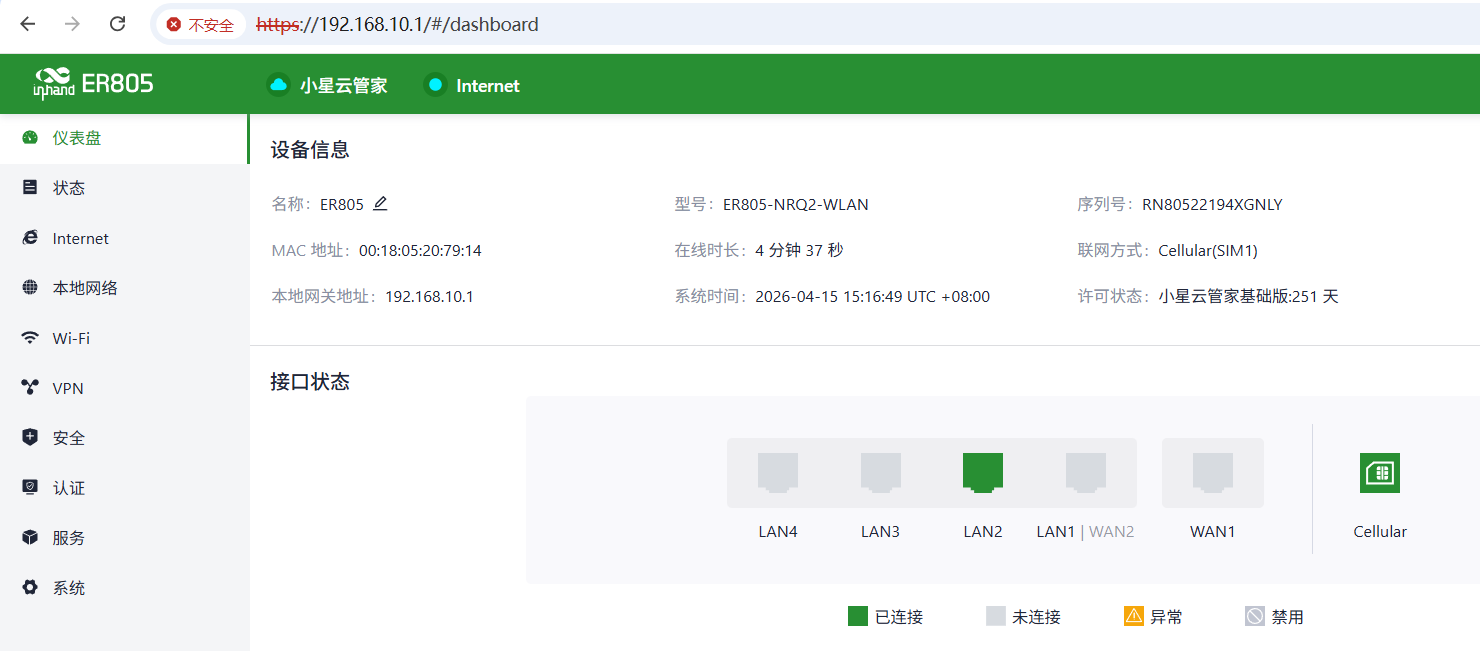
Task: Click the LAN3 port icon
Action: (x=881, y=473)
